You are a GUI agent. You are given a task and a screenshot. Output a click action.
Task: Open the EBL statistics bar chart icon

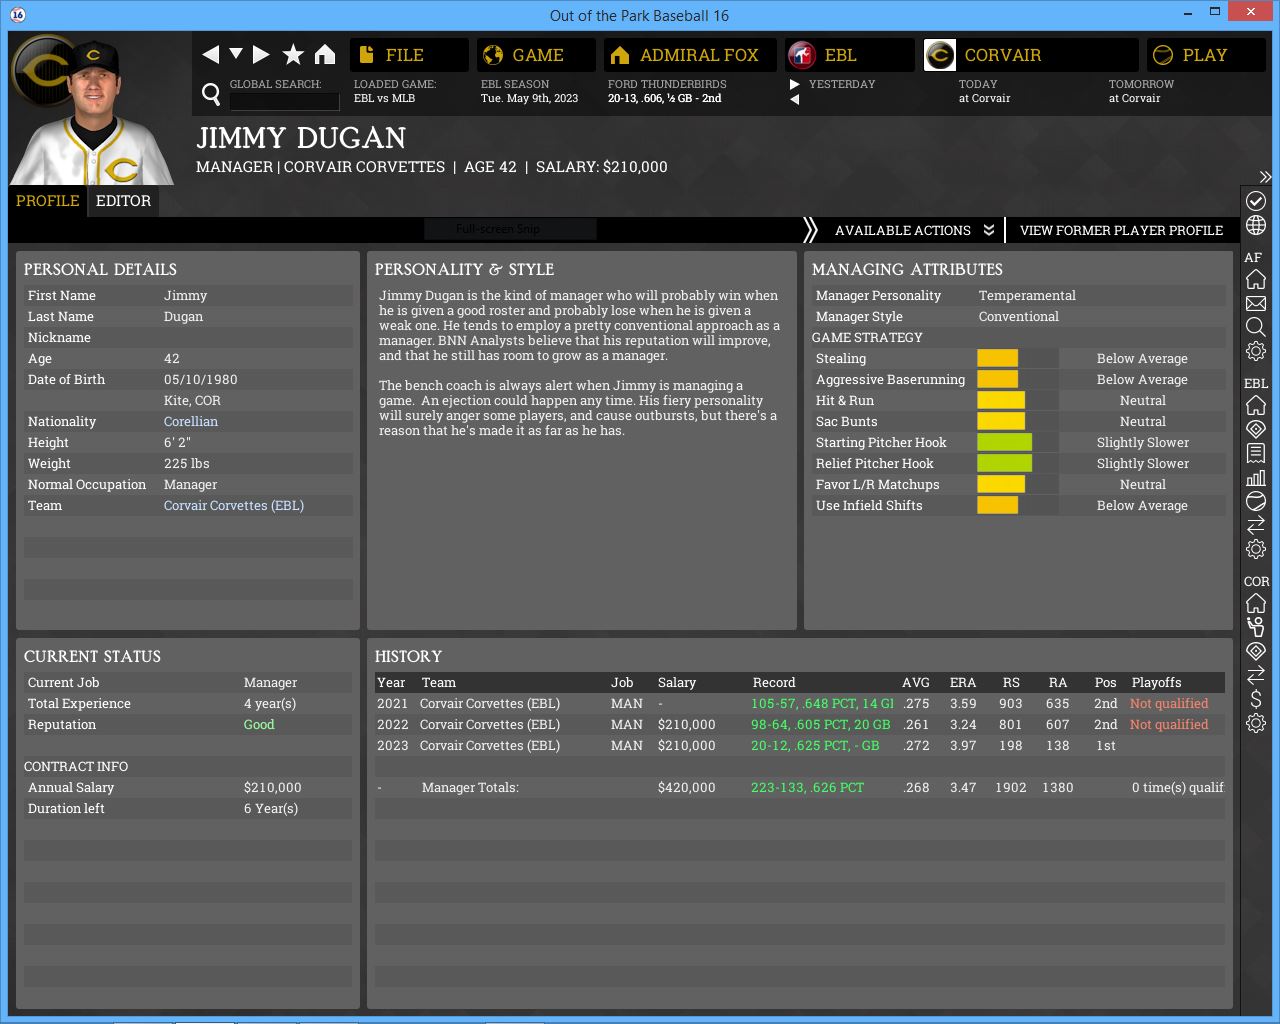[1256, 477]
